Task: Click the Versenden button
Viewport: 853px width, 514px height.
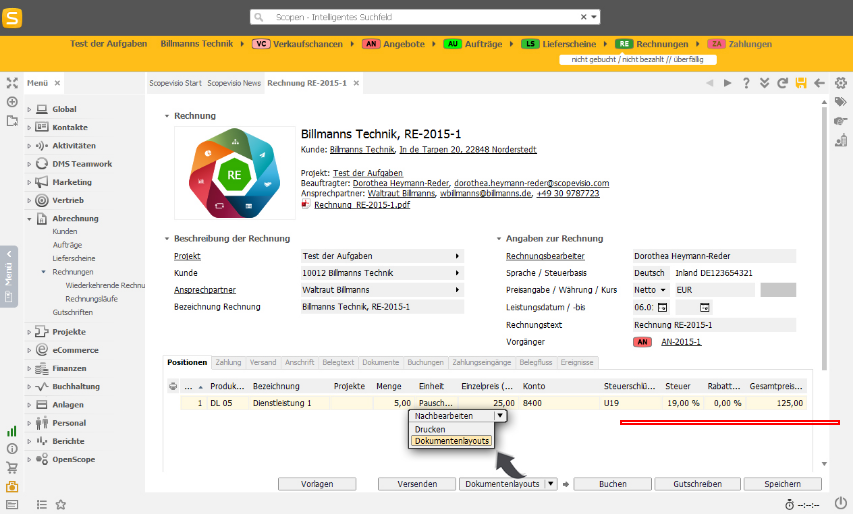Action: click(417, 484)
